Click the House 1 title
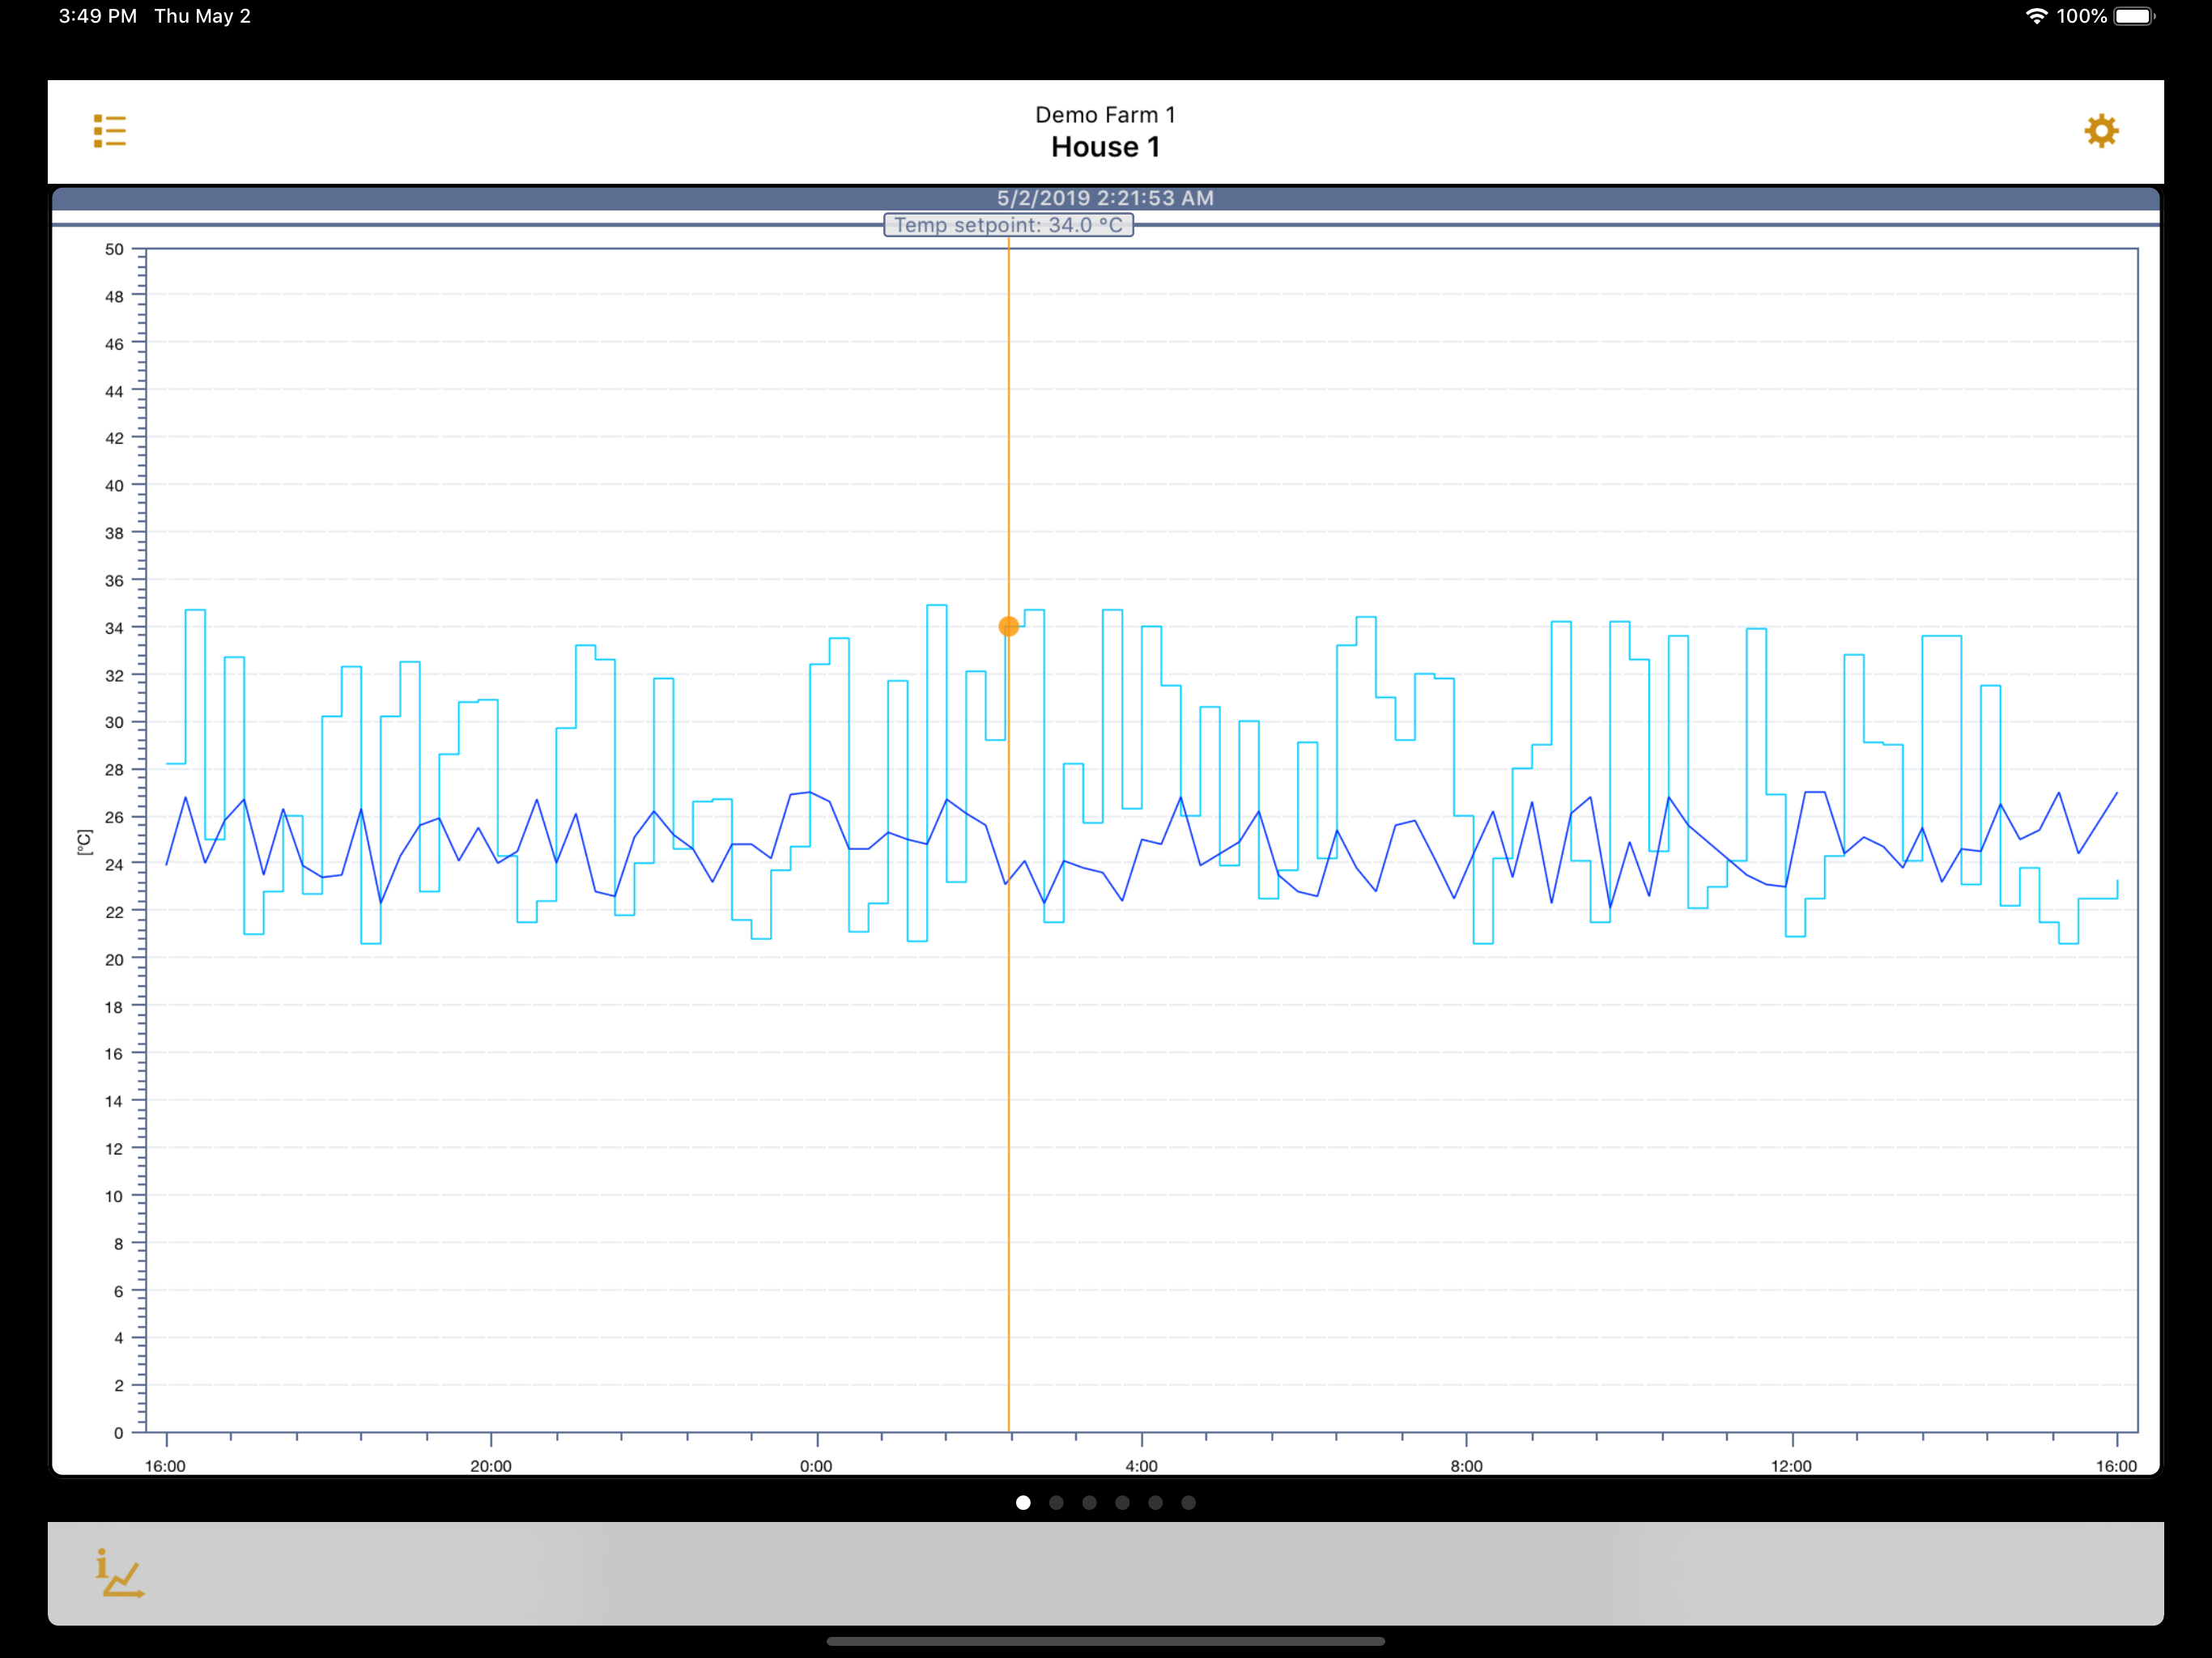Viewport: 2212px width, 1658px height. tap(1105, 147)
